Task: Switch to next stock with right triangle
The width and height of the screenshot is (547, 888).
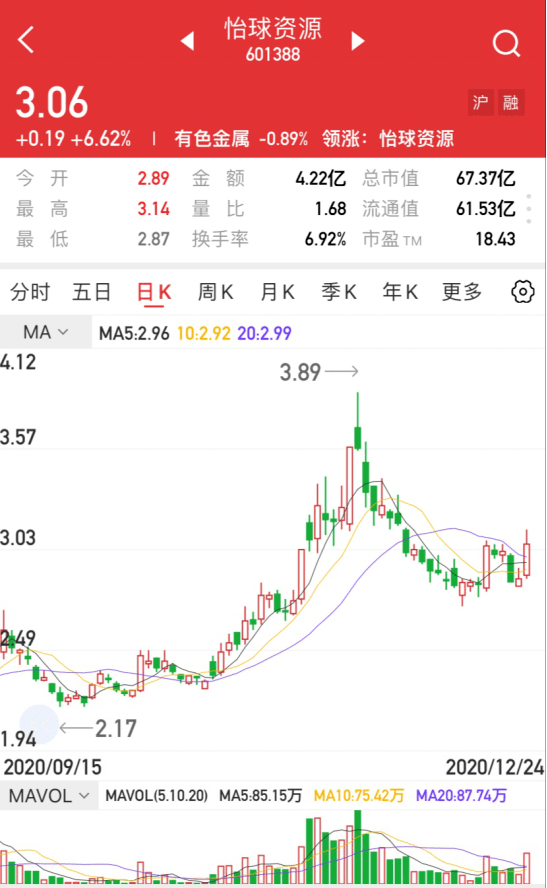Action: coord(357,41)
